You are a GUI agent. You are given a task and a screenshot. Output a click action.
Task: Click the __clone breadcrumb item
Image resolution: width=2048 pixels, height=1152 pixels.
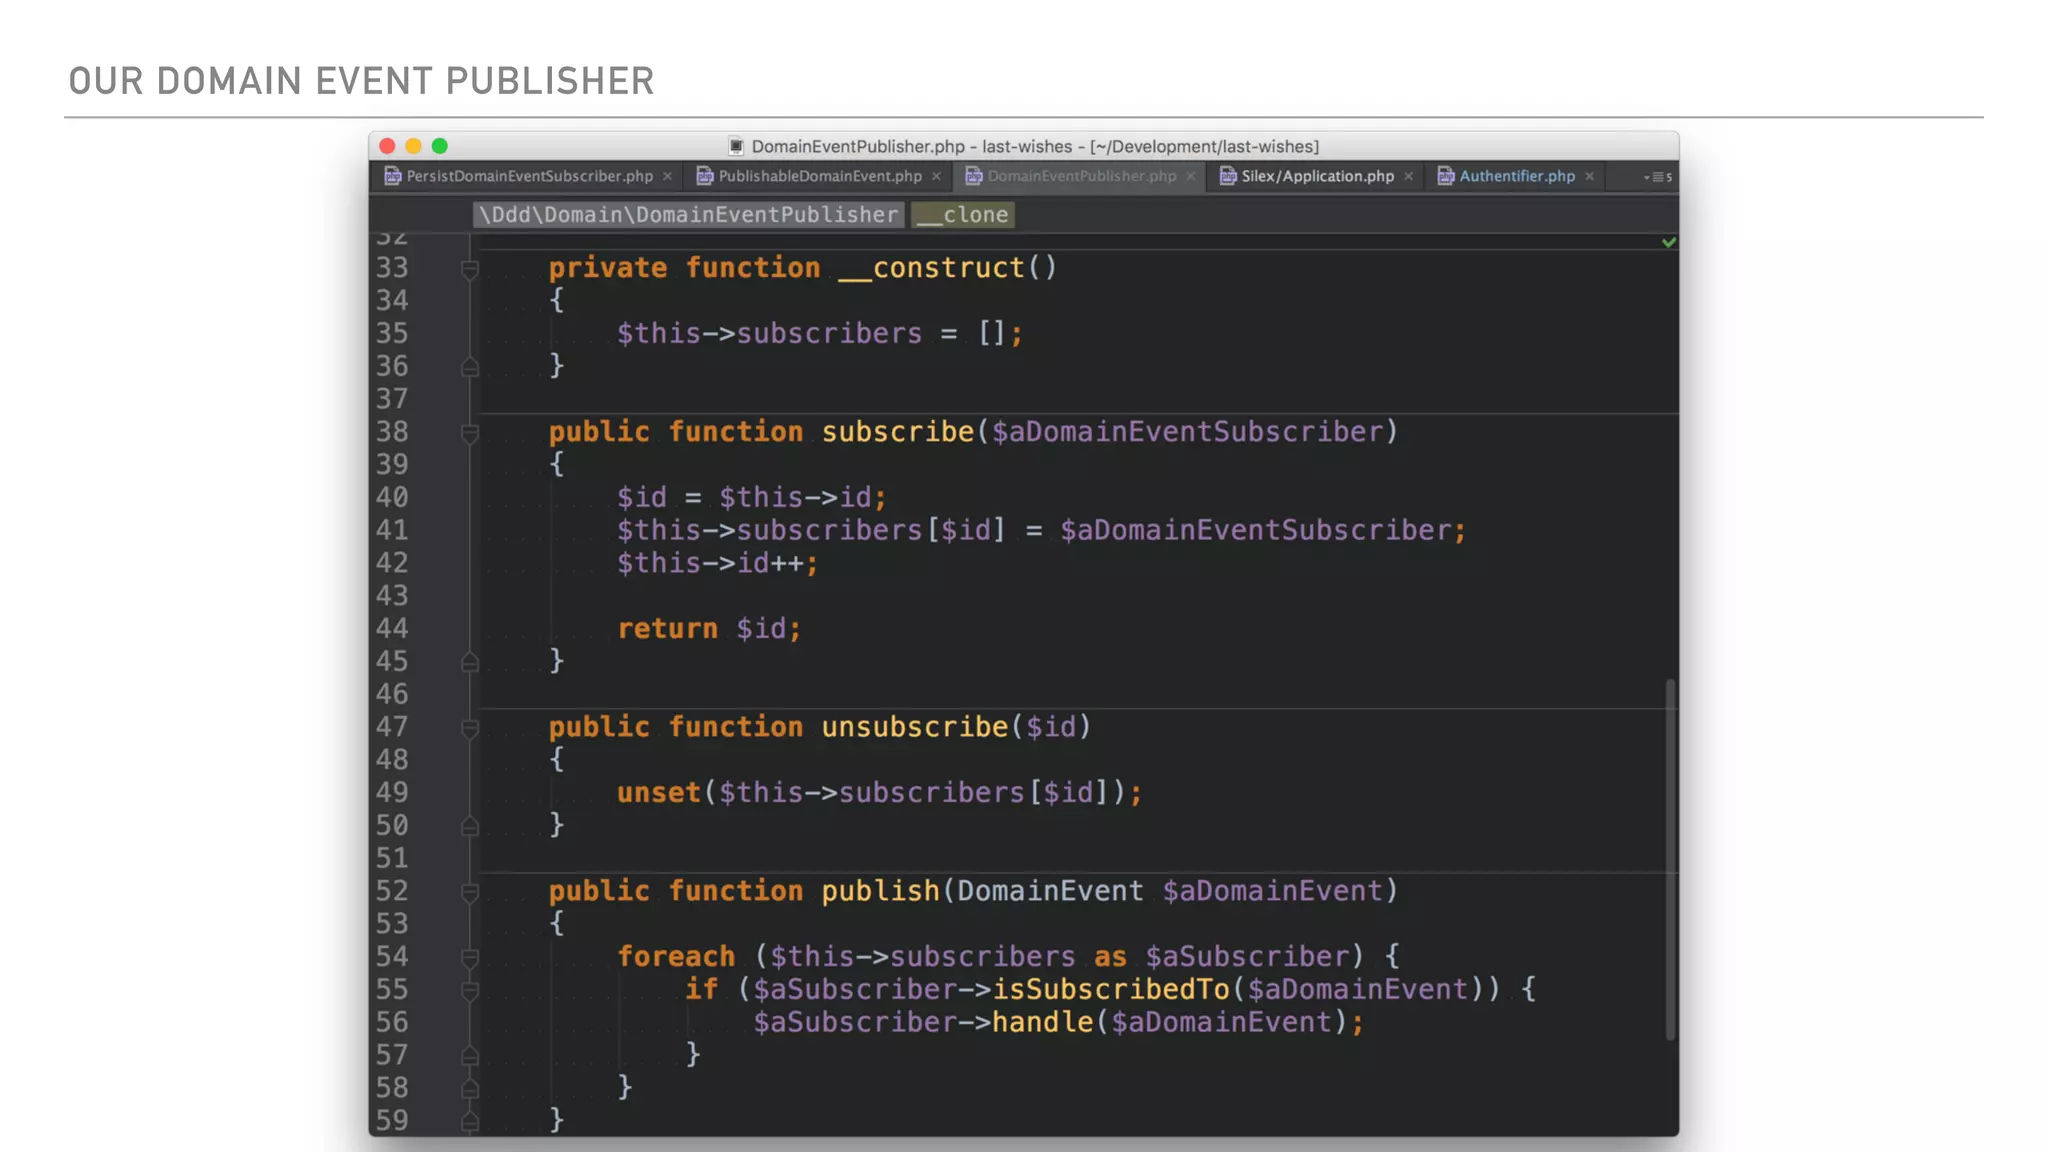pyautogui.click(x=963, y=215)
